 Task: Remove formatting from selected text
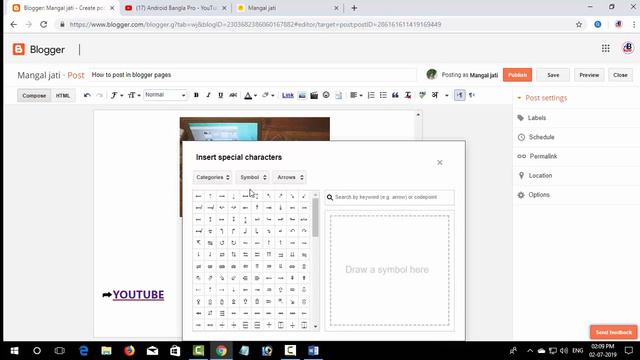[x=408, y=95]
